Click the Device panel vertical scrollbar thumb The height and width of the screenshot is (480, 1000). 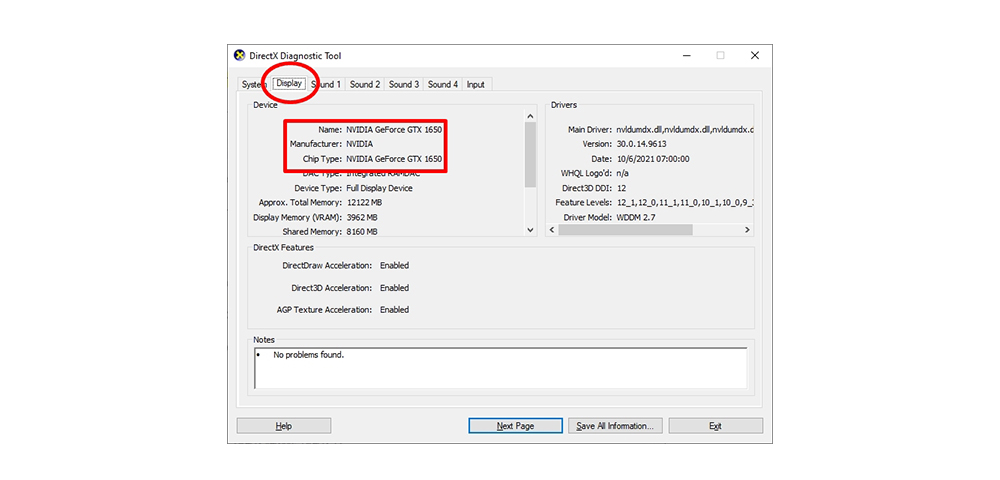[x=530, y=155]
